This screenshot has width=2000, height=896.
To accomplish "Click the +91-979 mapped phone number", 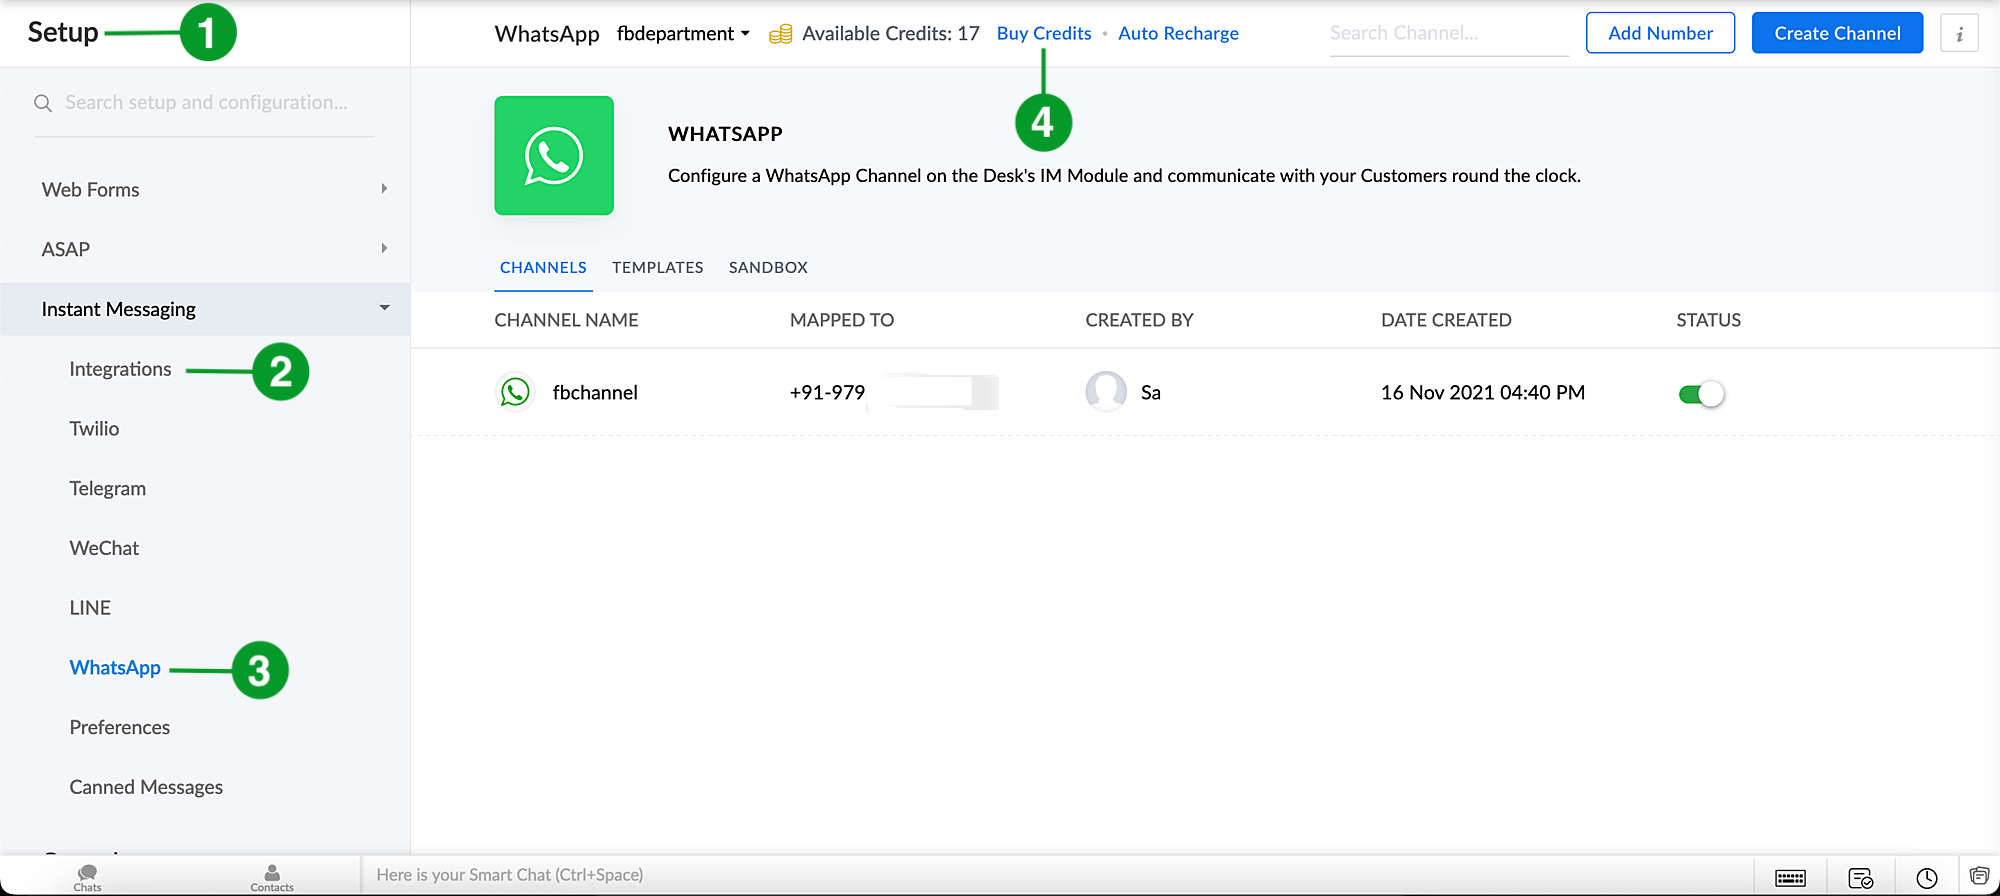I will click(827, 393).
